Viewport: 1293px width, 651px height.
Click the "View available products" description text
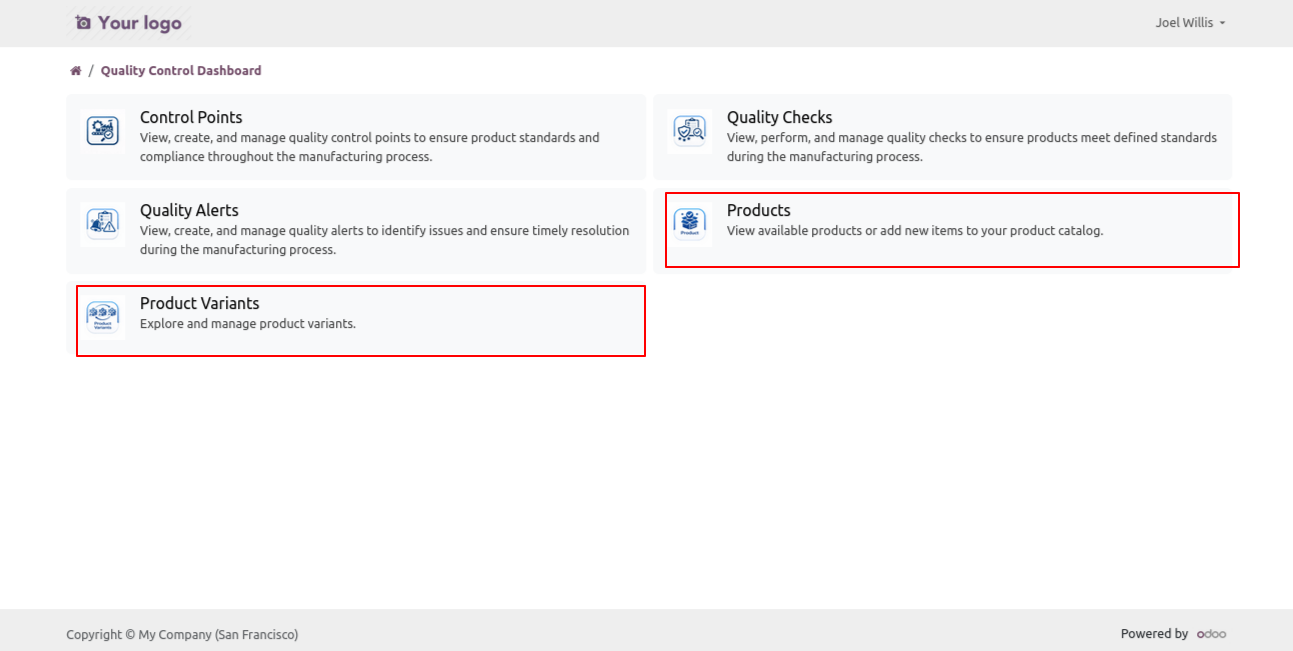(x=914, y=231)
